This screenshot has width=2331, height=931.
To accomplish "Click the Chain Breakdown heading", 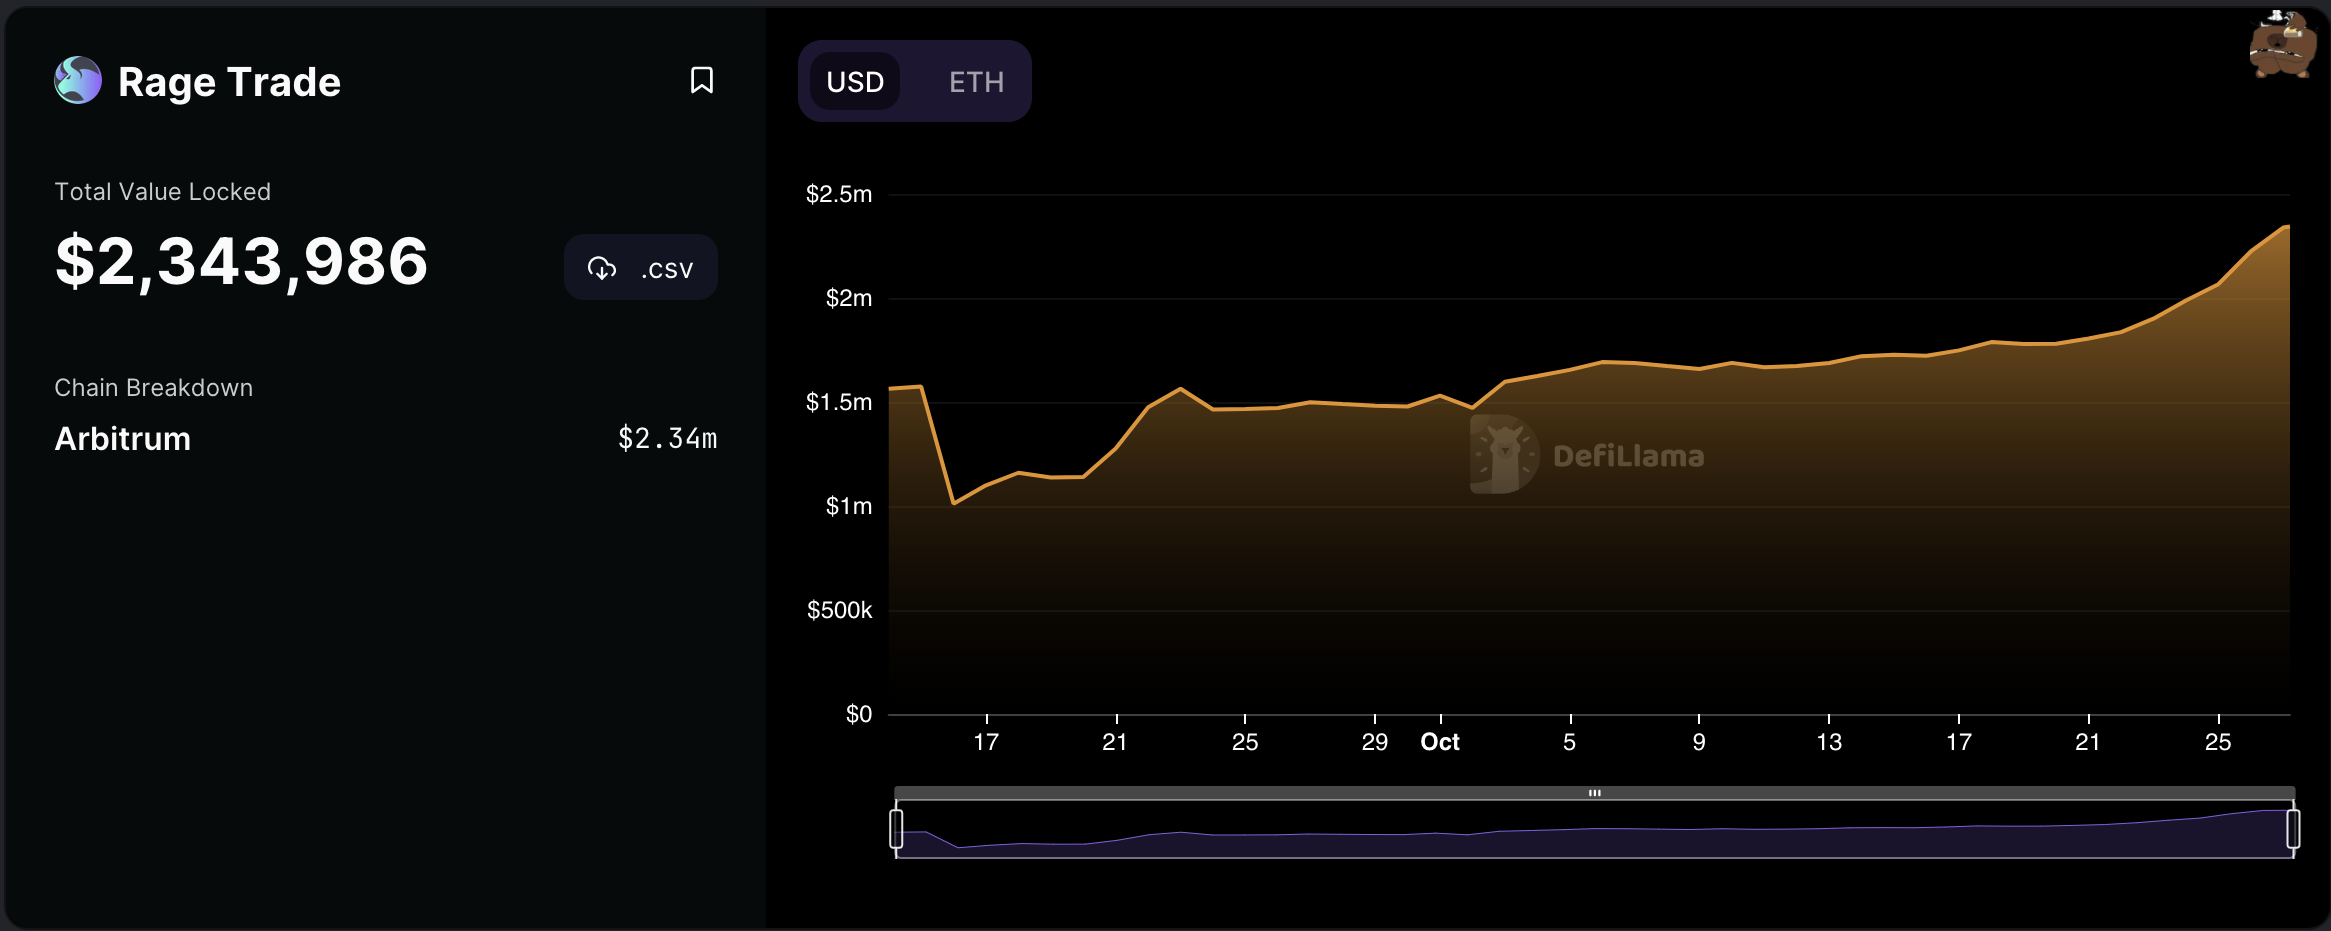I will [153, 388].
